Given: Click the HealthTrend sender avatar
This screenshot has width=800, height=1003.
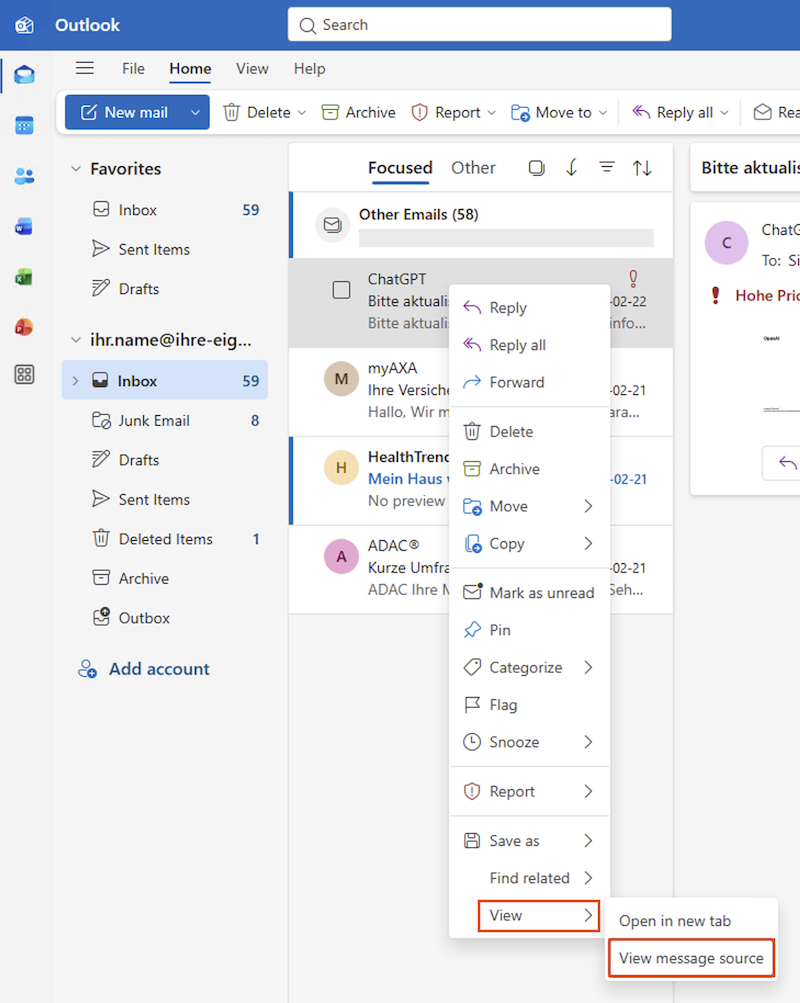Looking at the screenshot, I should pos(341,468).
